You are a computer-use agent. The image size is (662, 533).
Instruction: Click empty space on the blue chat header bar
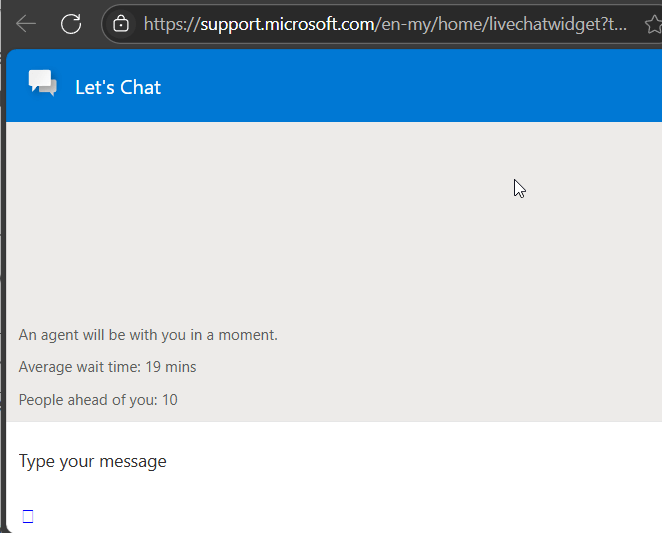pyautogui.click(x=400, y=86)
